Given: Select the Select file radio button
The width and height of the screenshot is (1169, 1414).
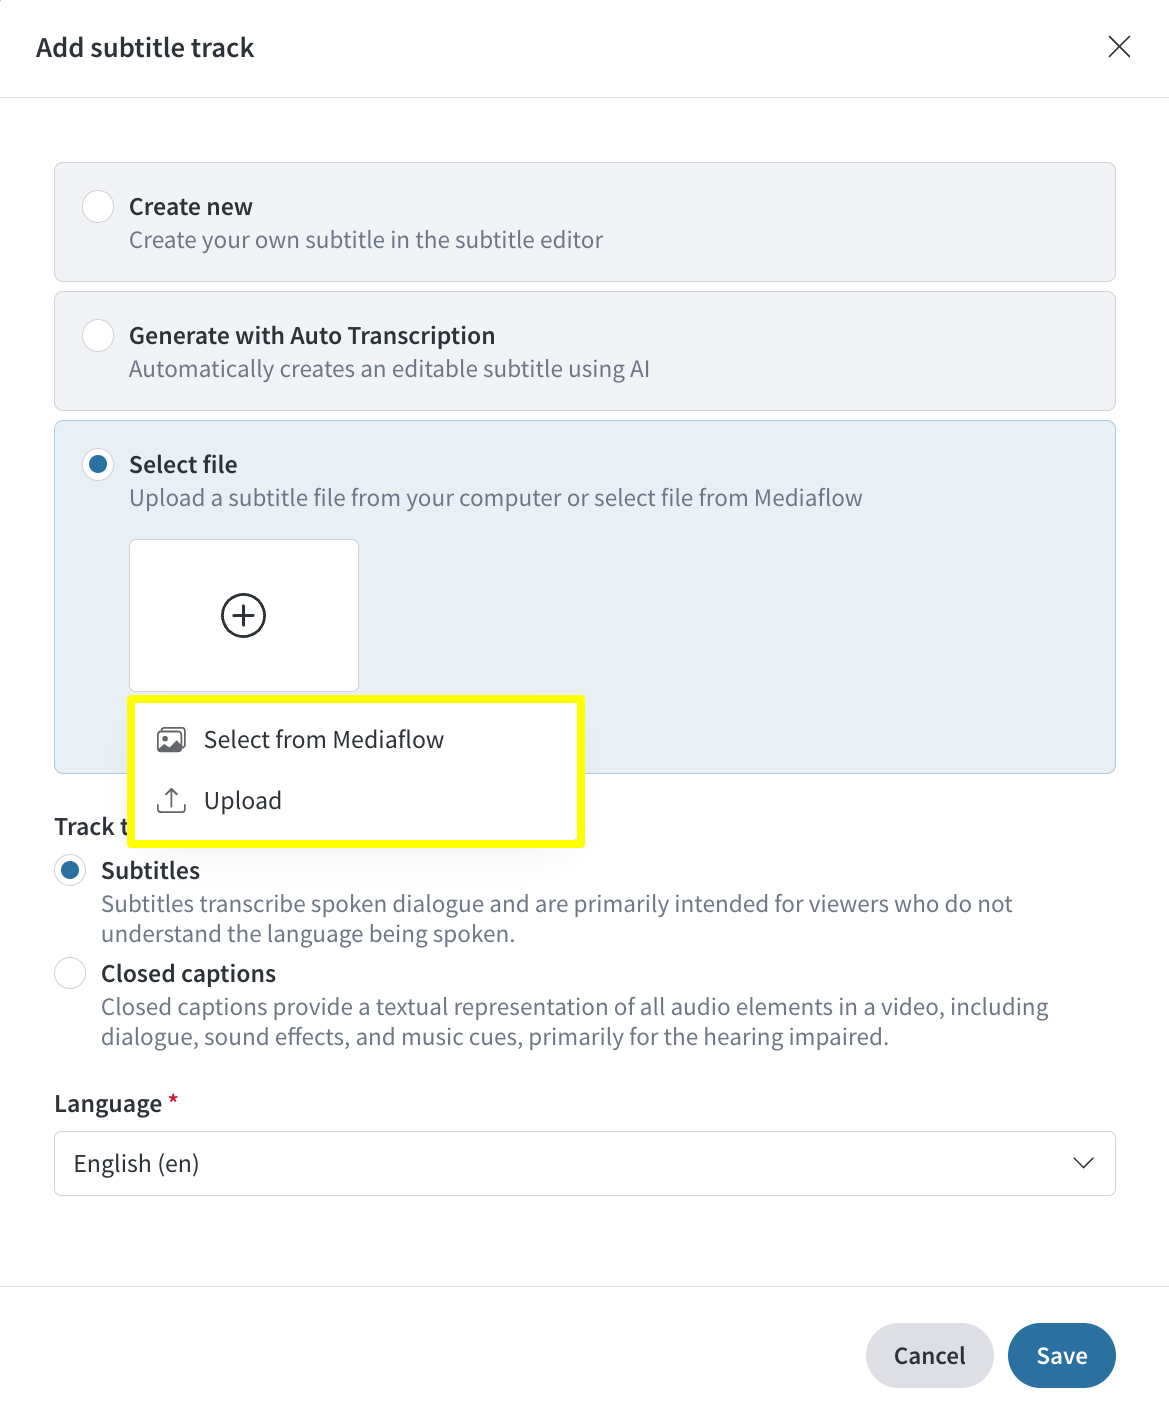Looking at the screenshot, I should tap(98, 465).
